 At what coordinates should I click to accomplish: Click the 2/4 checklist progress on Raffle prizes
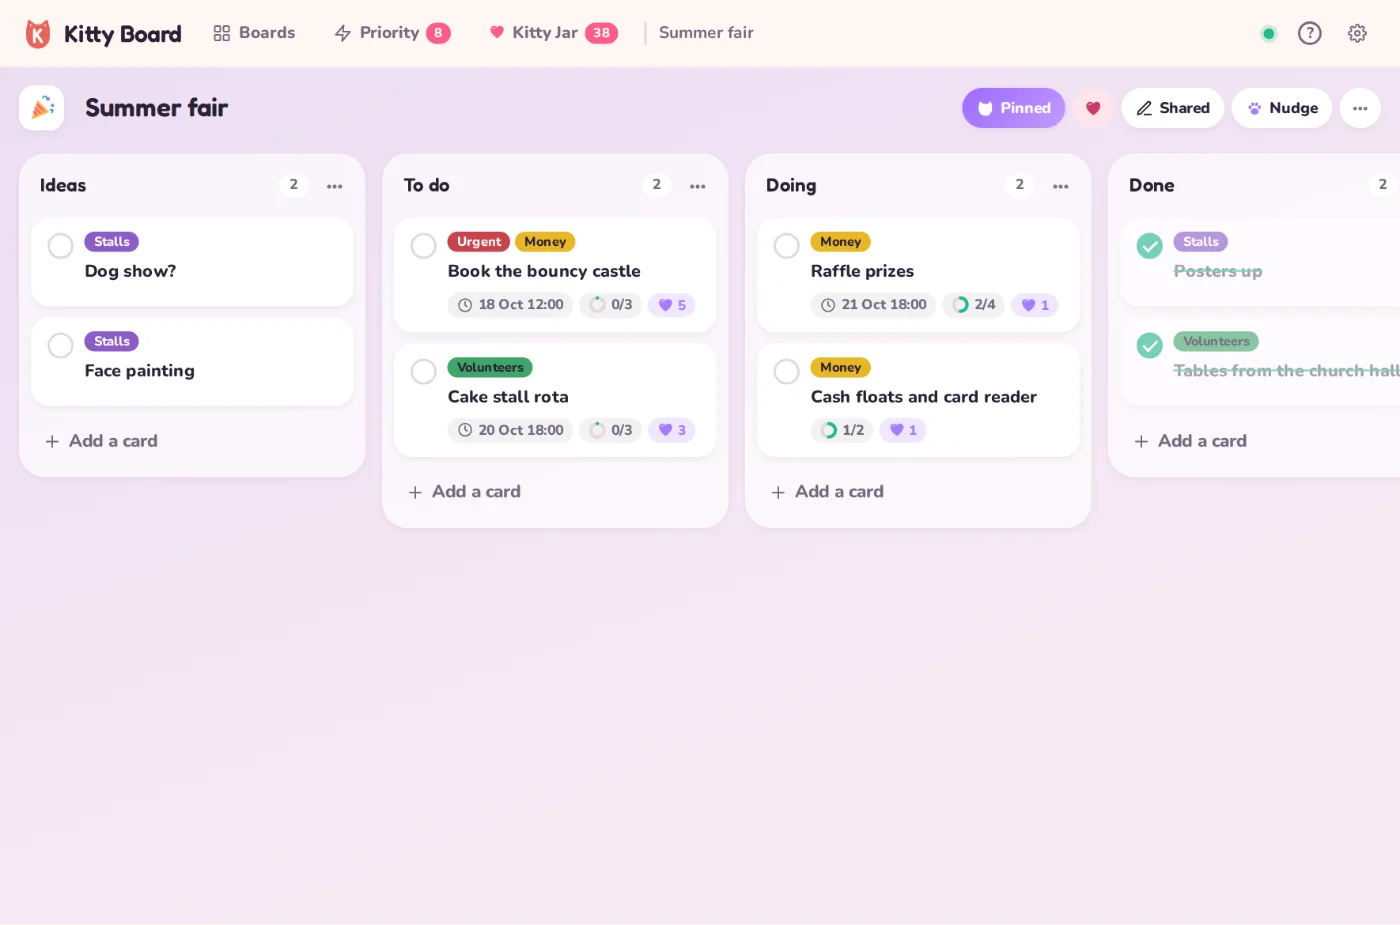[974, 305]
